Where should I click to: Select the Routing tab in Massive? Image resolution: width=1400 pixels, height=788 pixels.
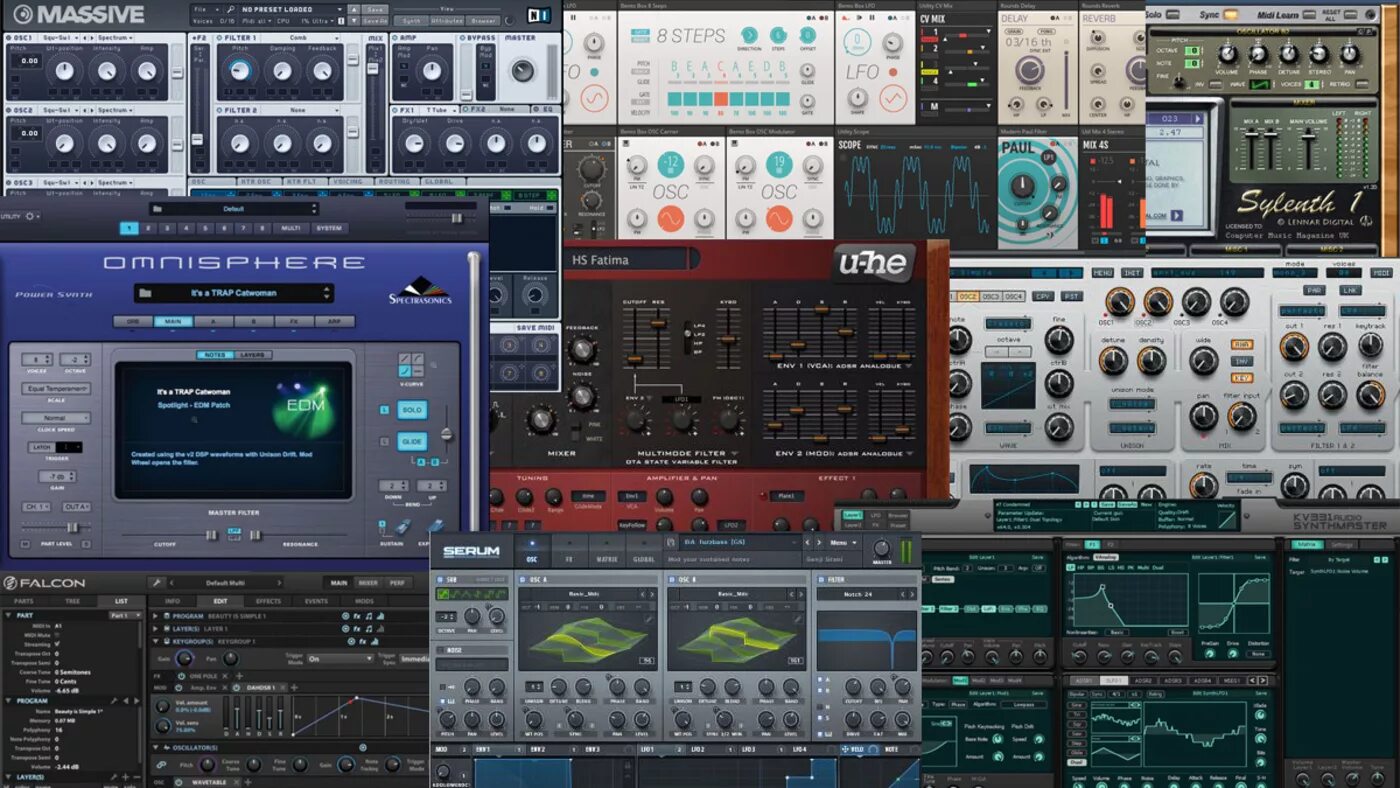(395, 181)
